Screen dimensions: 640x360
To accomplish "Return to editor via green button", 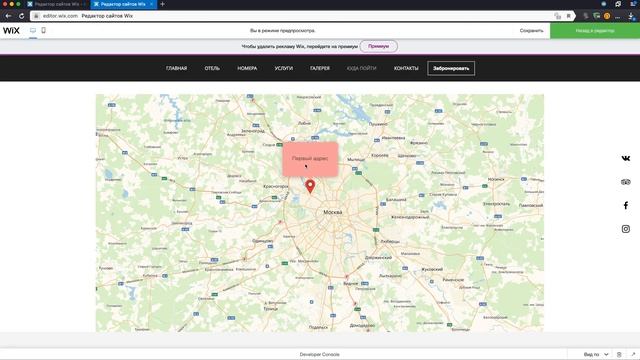I will point(595,31).
